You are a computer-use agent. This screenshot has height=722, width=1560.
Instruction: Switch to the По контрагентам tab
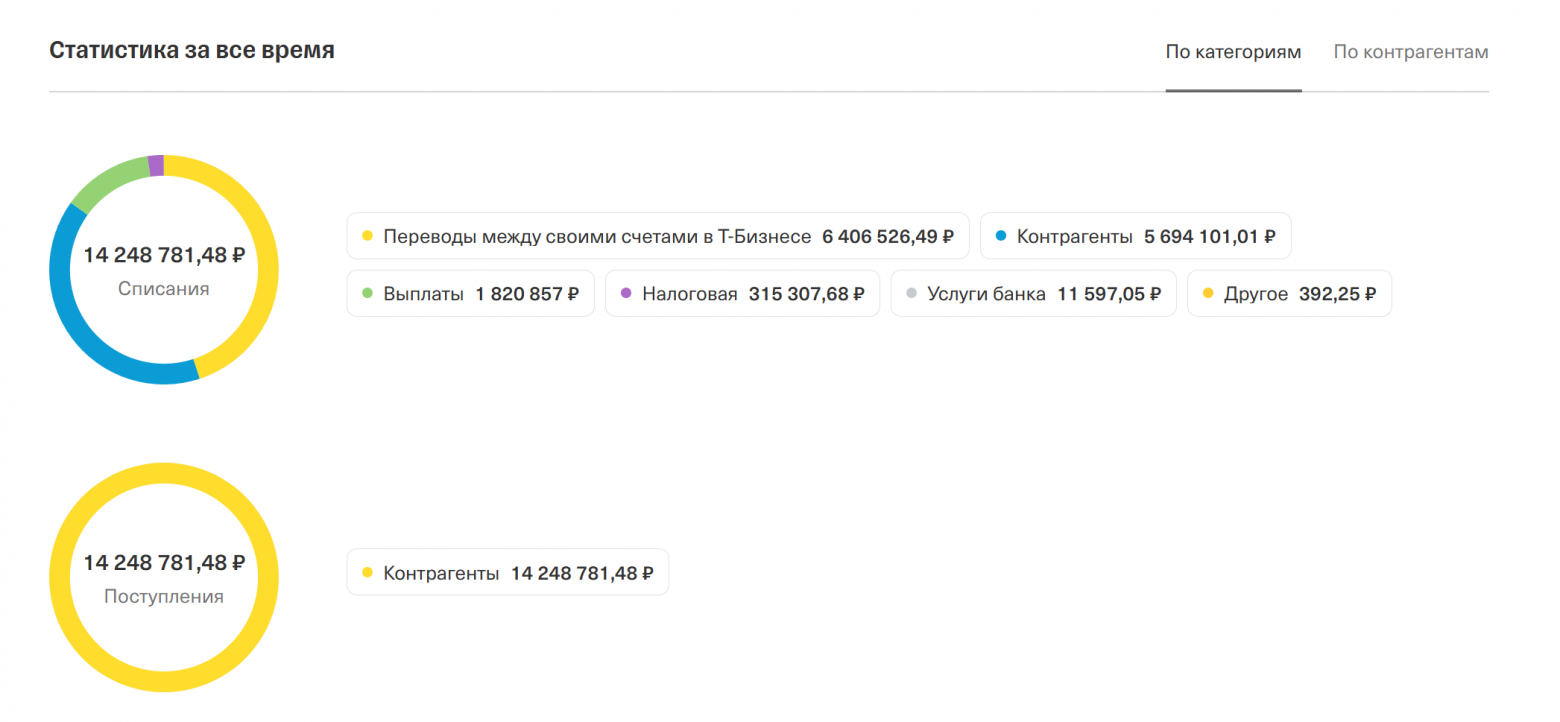tap(1410, 52)
